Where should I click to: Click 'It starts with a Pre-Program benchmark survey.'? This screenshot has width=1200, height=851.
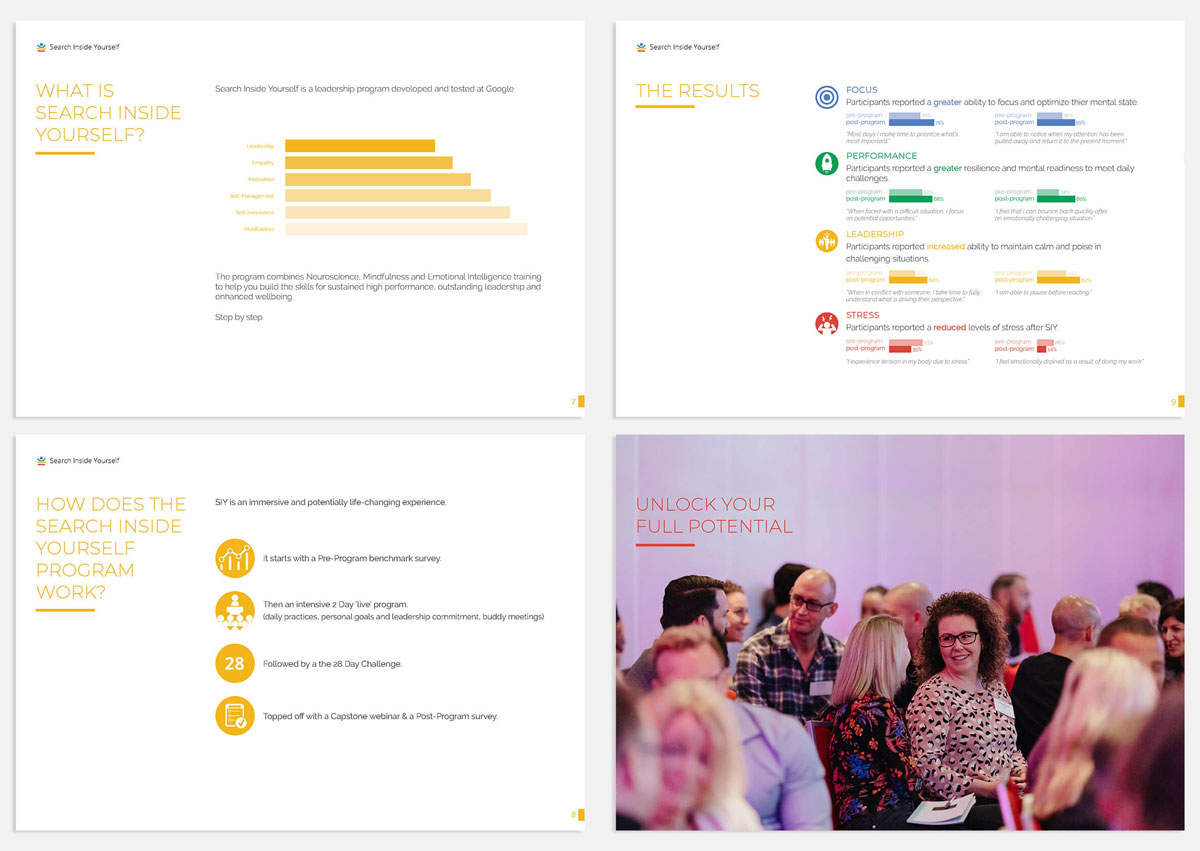[x=352, y=558]
